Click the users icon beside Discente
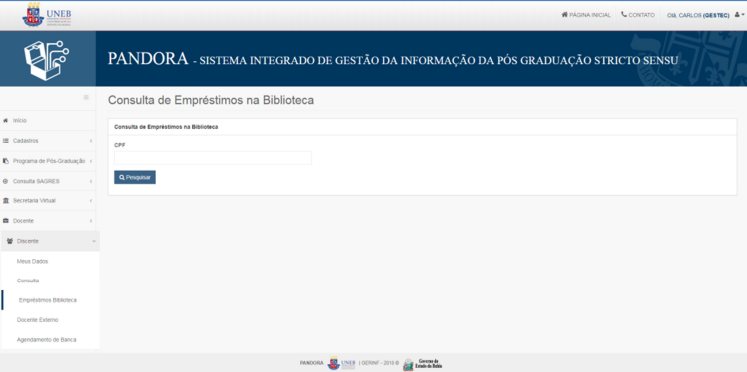This screenshot has height=372, width=747. pos(10,241)
